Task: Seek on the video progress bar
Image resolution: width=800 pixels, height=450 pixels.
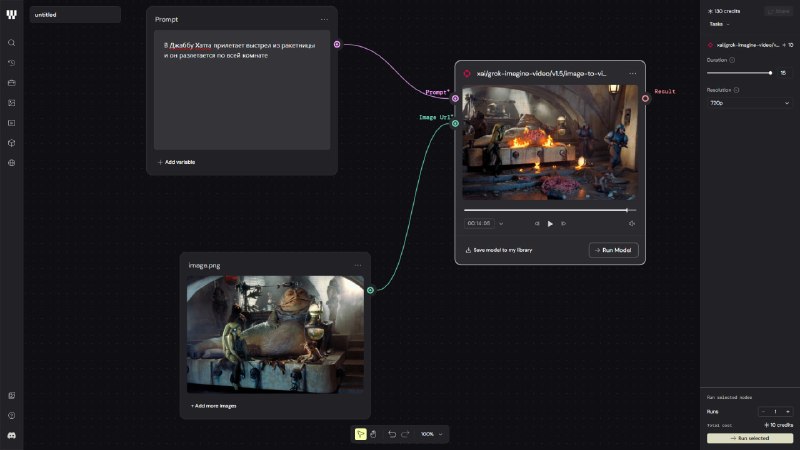Action: point(550,210)
